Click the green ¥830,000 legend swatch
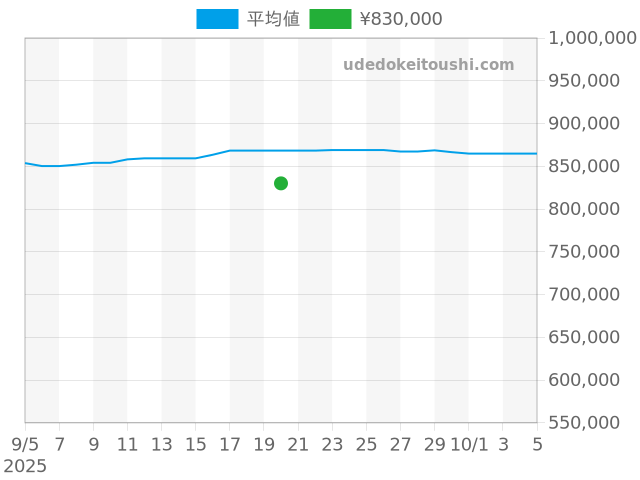640x480 pixels. pyautogui.click(x=330, y=19)
